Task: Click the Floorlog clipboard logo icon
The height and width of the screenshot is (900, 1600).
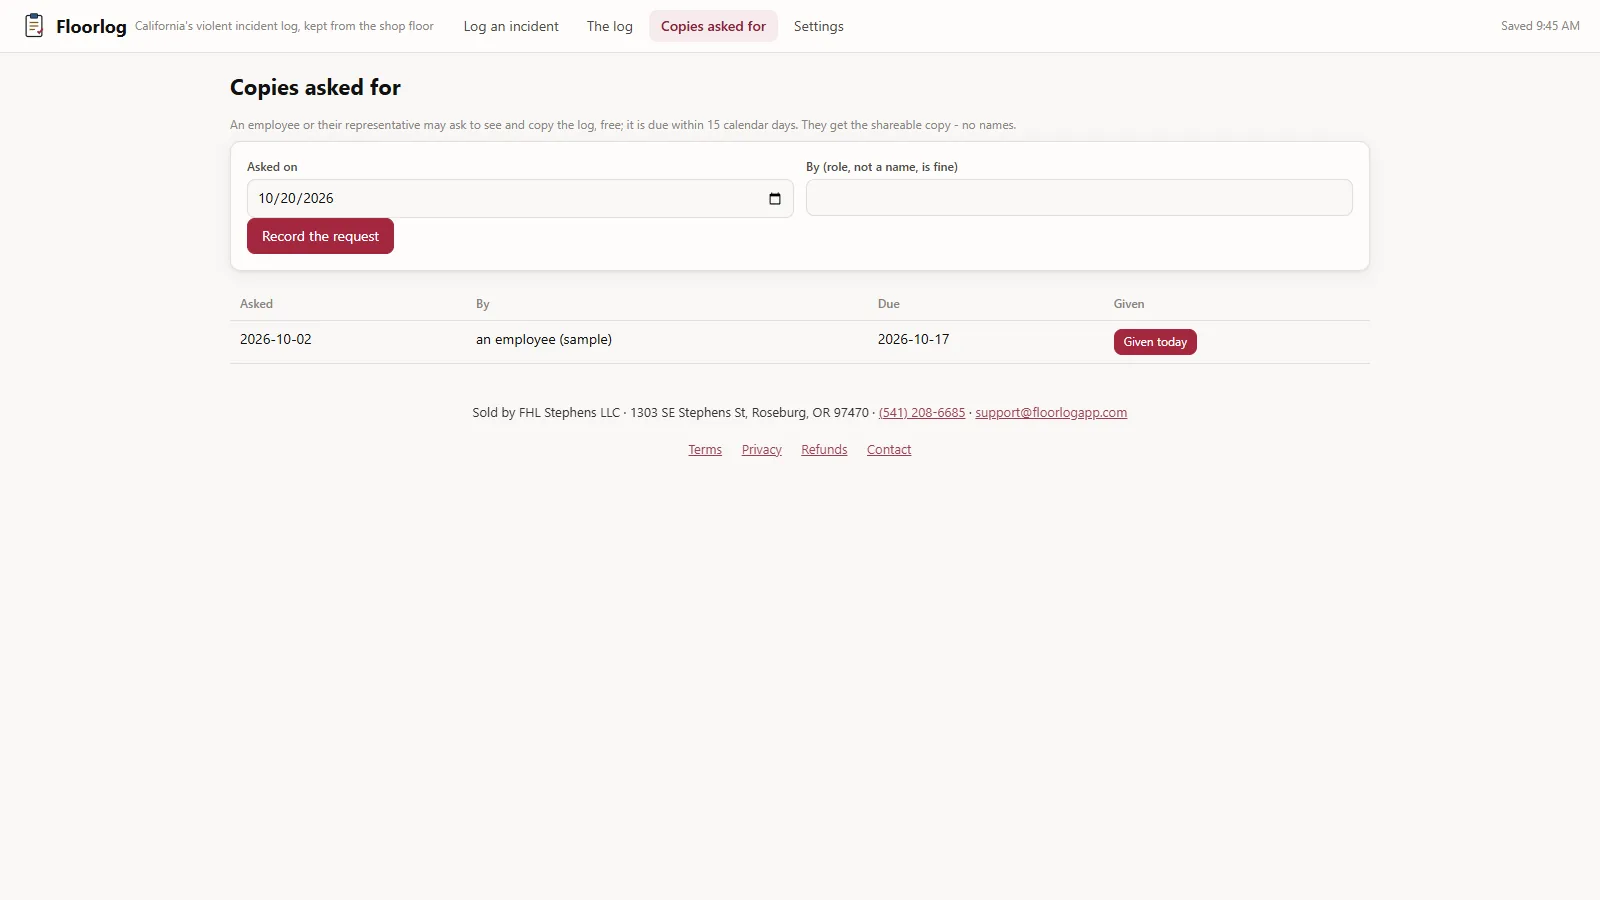Action: (34, 26)
